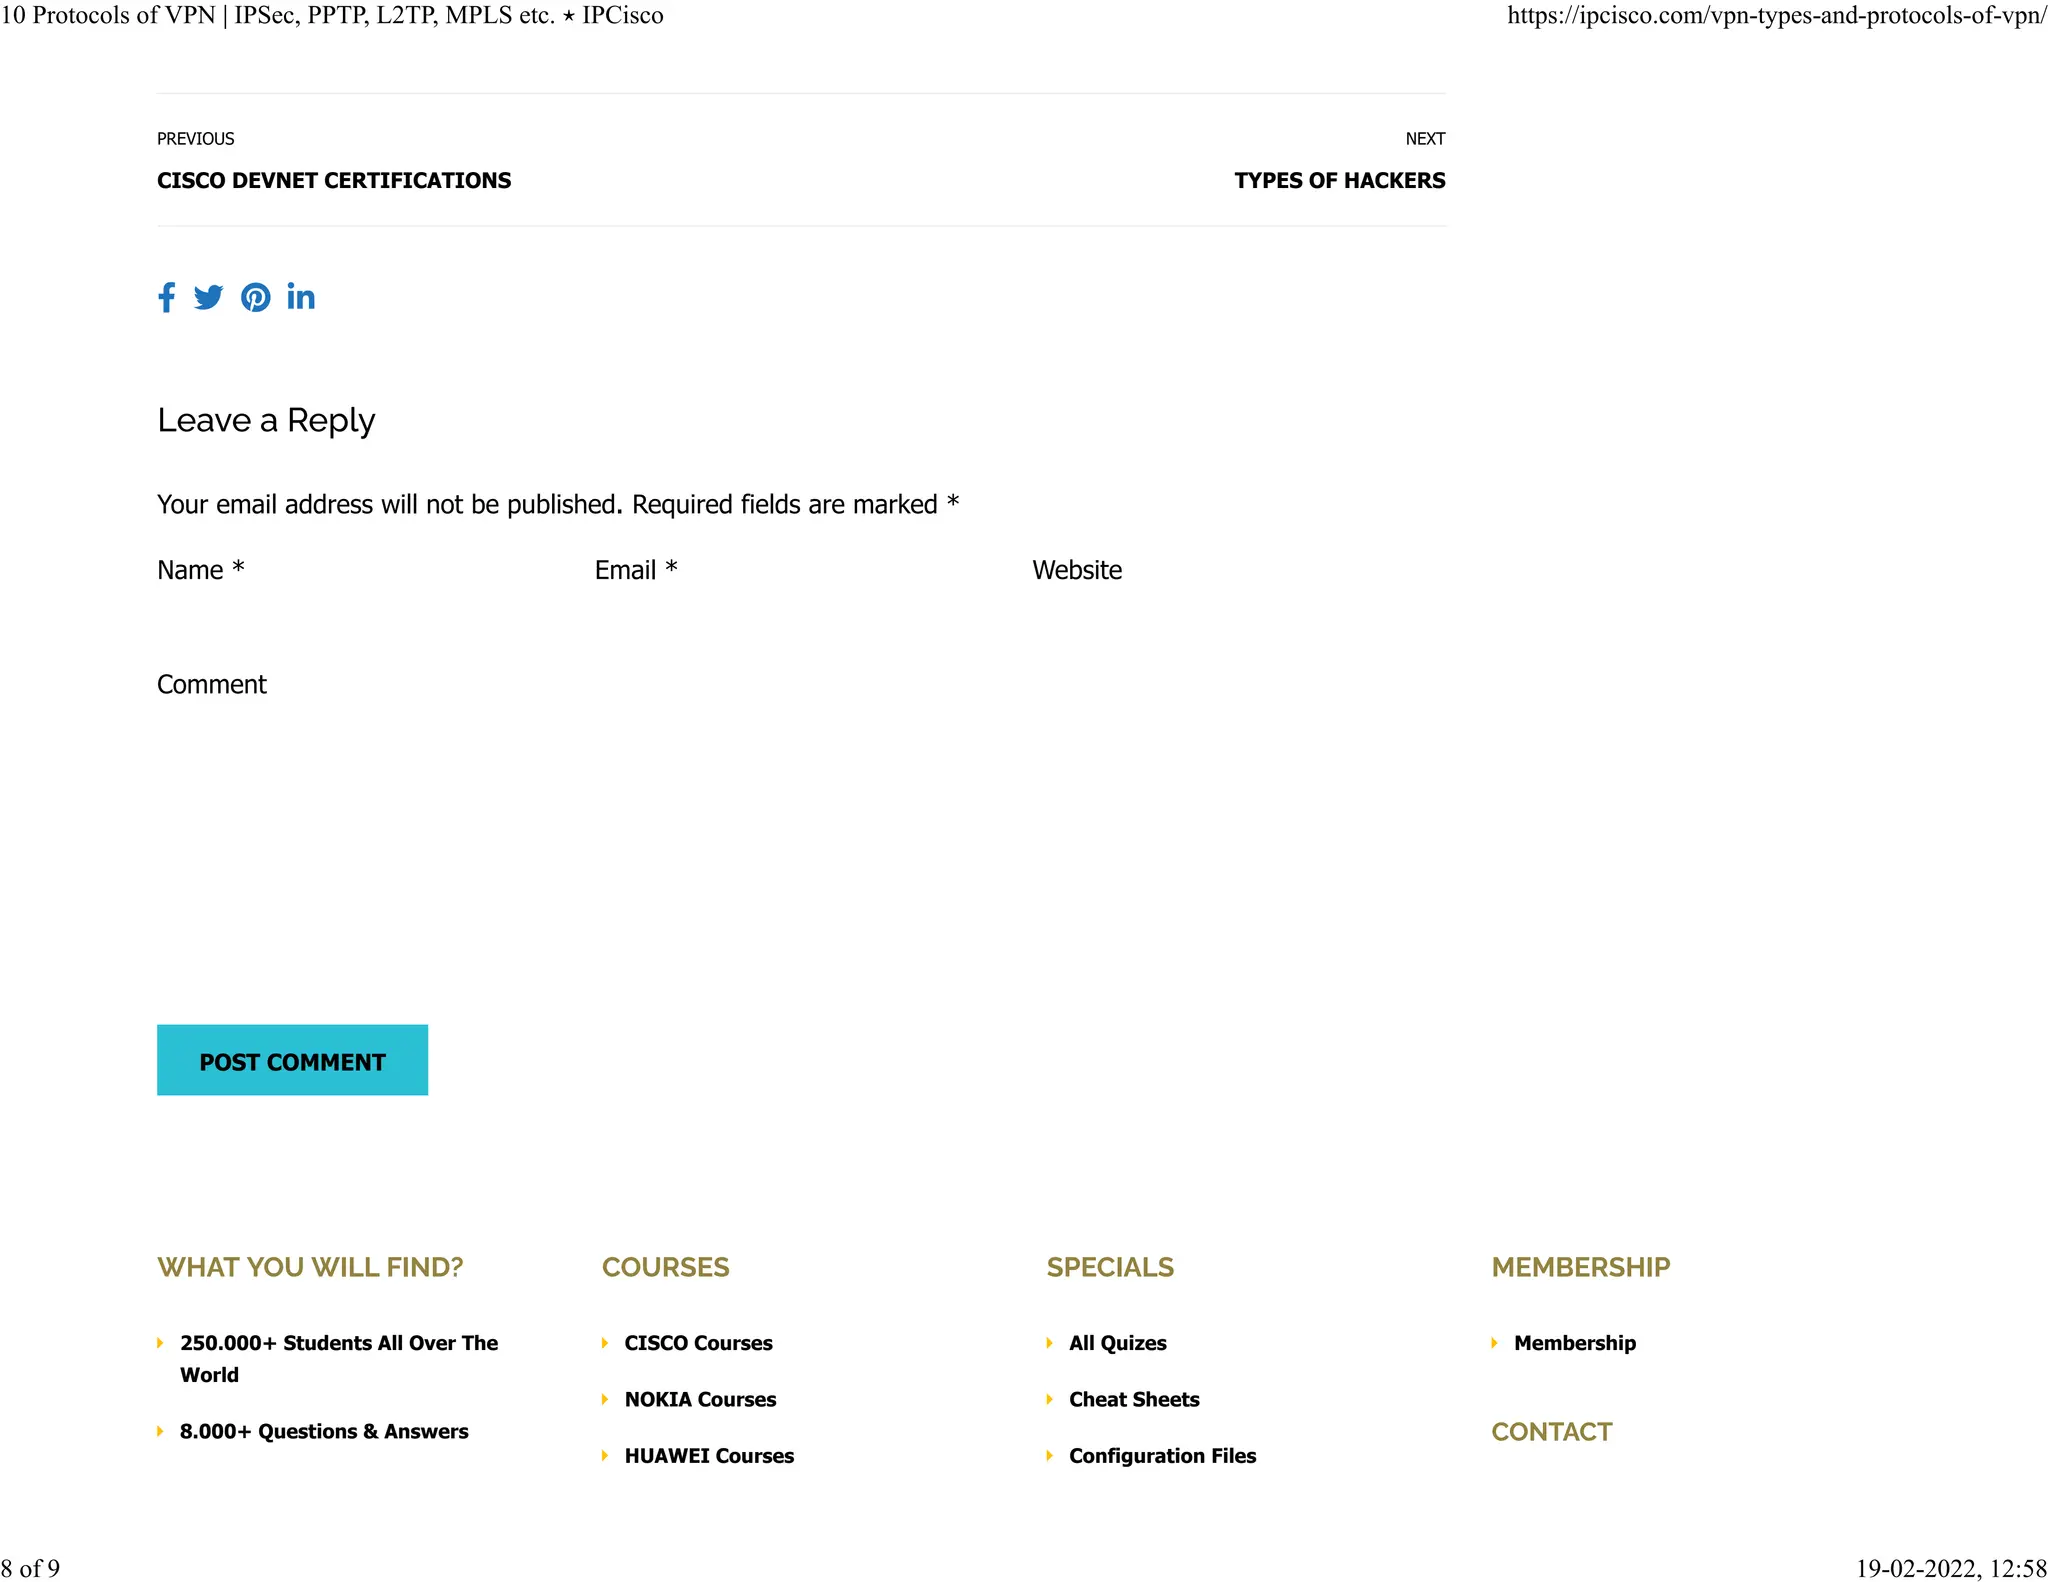Share the post on Twitter

tap(208, 297)
